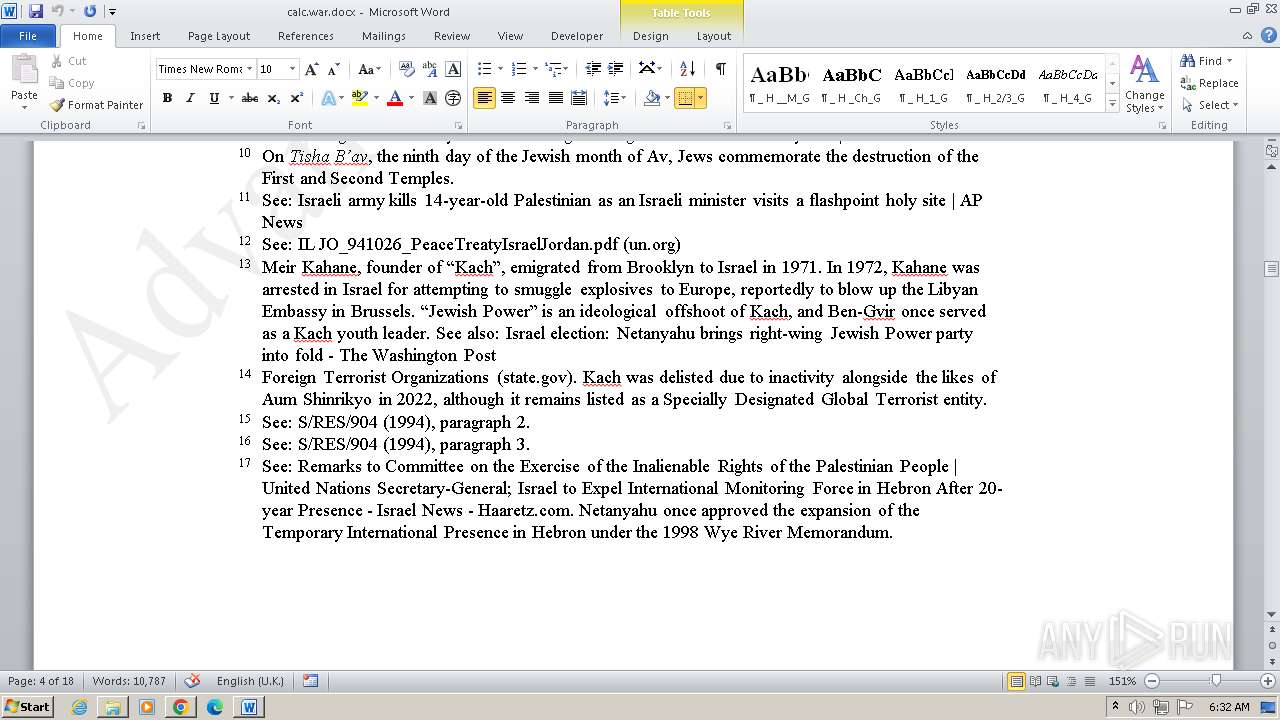Switch to References tab
The width and height of the screenshot is (1280, 720).
(x=306, y=36)
